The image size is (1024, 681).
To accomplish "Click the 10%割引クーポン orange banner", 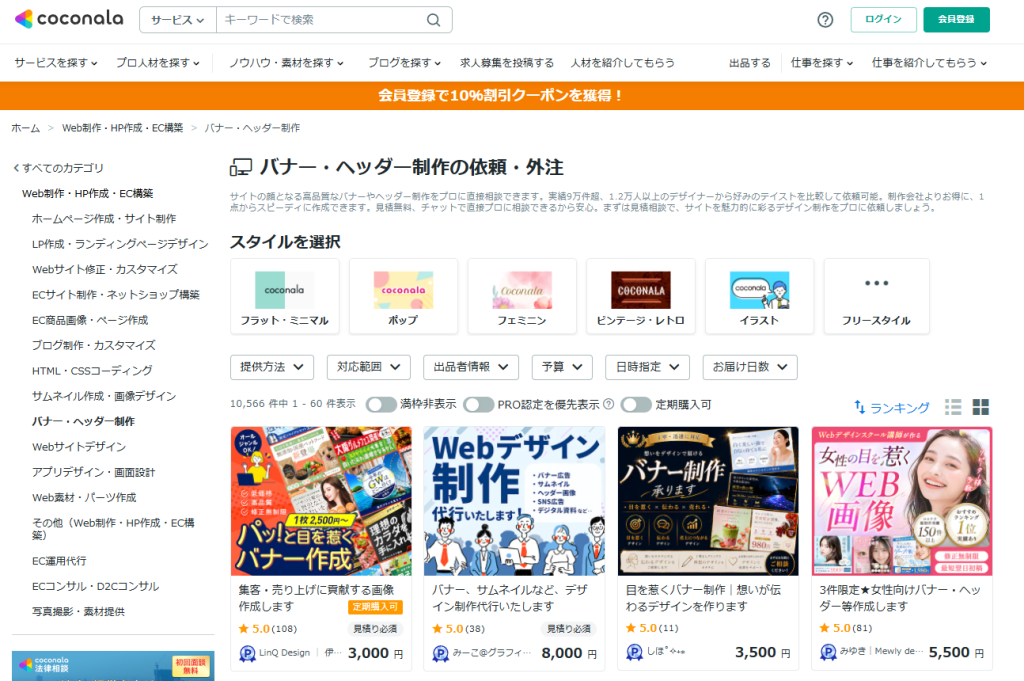I will click(512, 95).
